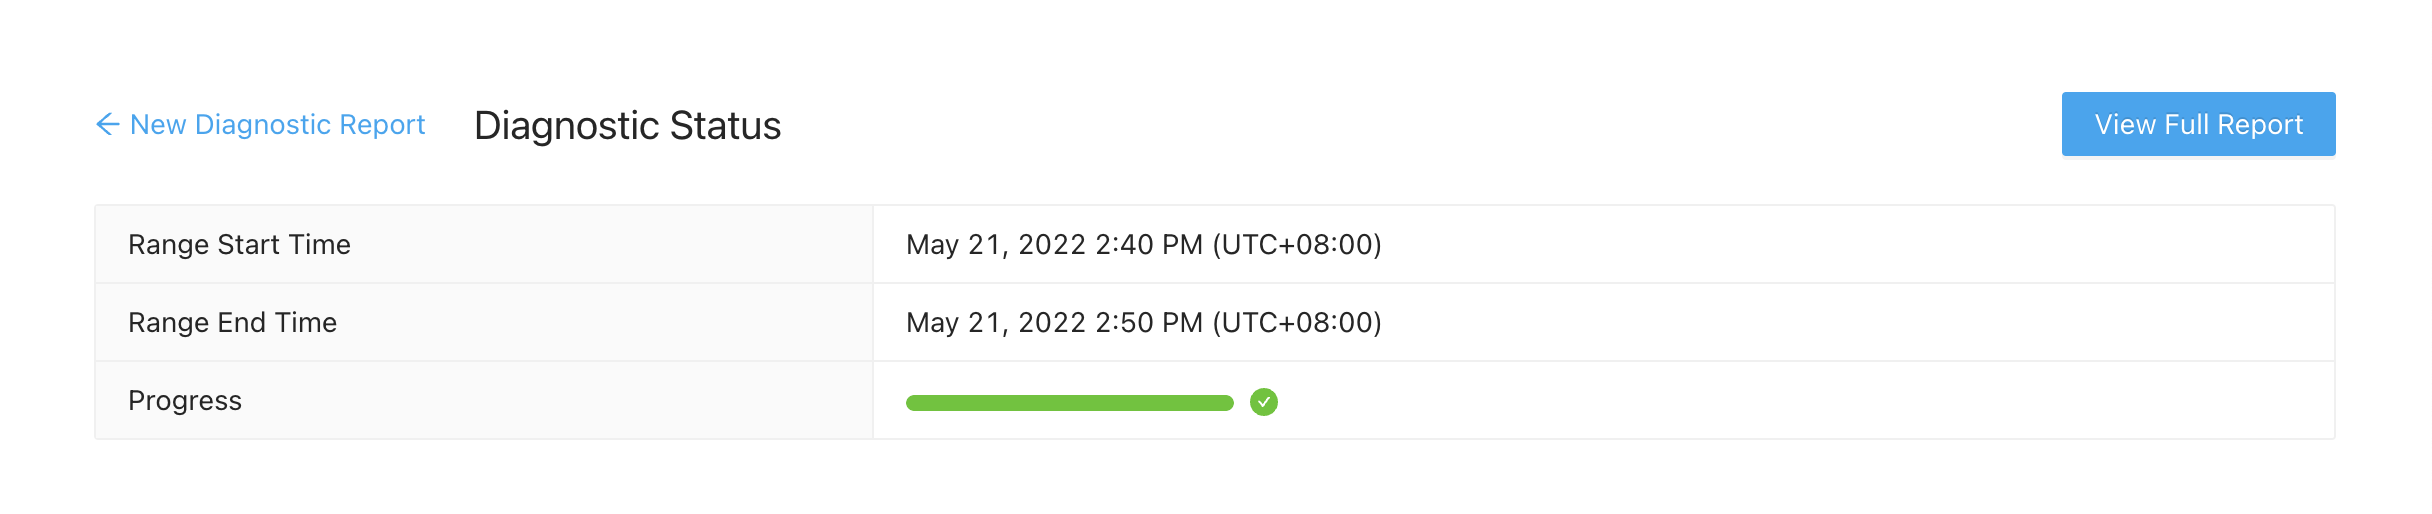The width and height of the screenshot is (2432, 514).
Task: Click the back arrow icon
Action: pos(107,124)
